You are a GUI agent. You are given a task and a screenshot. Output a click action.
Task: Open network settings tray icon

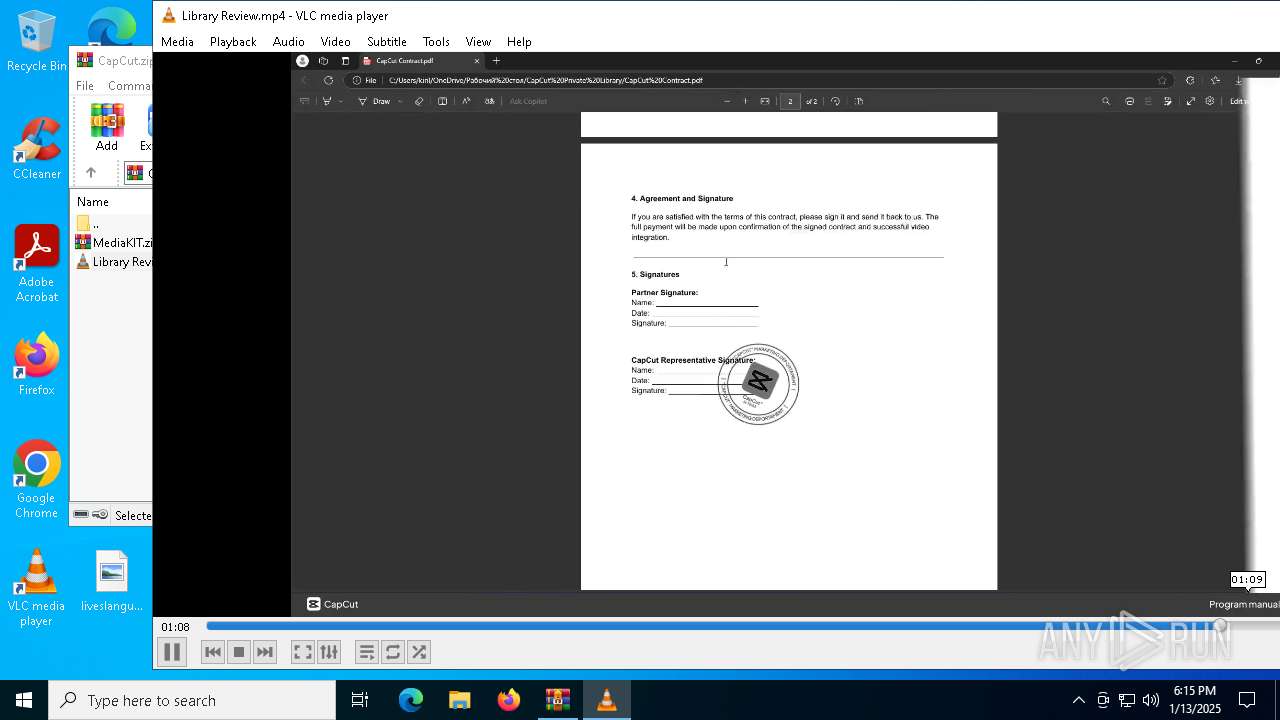point(1127,700)
